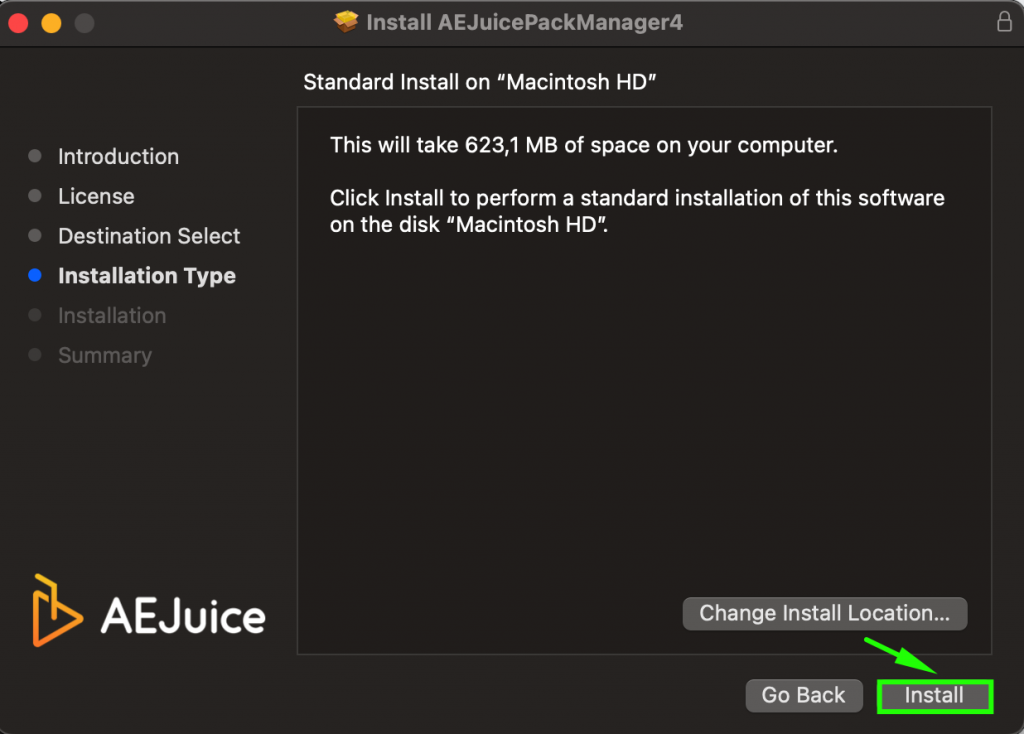This screenshot has height=734, width=1024.
Task: Click the lock icon in the title bar
Action: 1005,22
